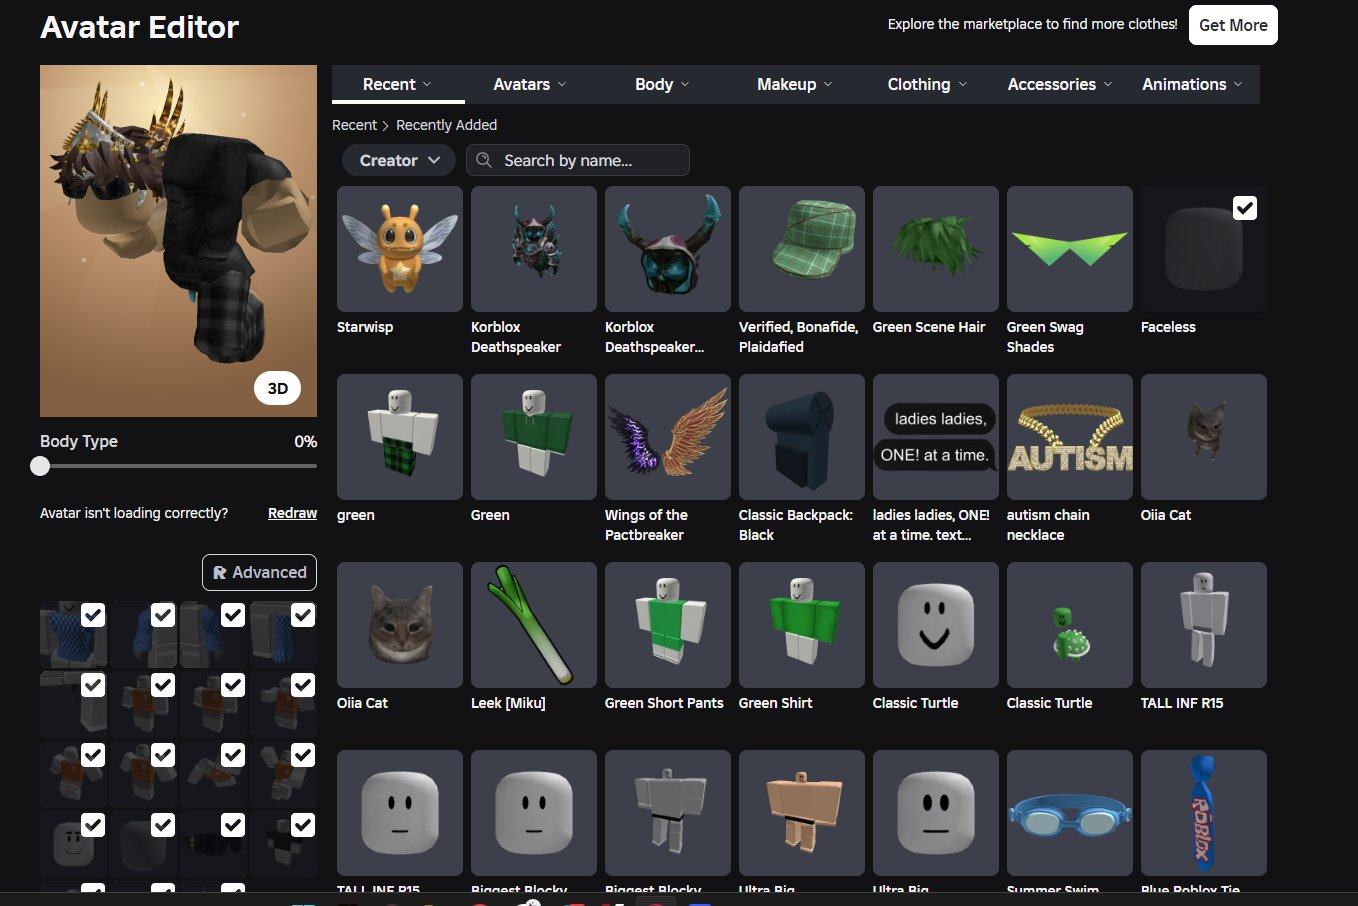
Task: Click the search magnifier icon
Action: pyautogui.click(x=484, y=160)
